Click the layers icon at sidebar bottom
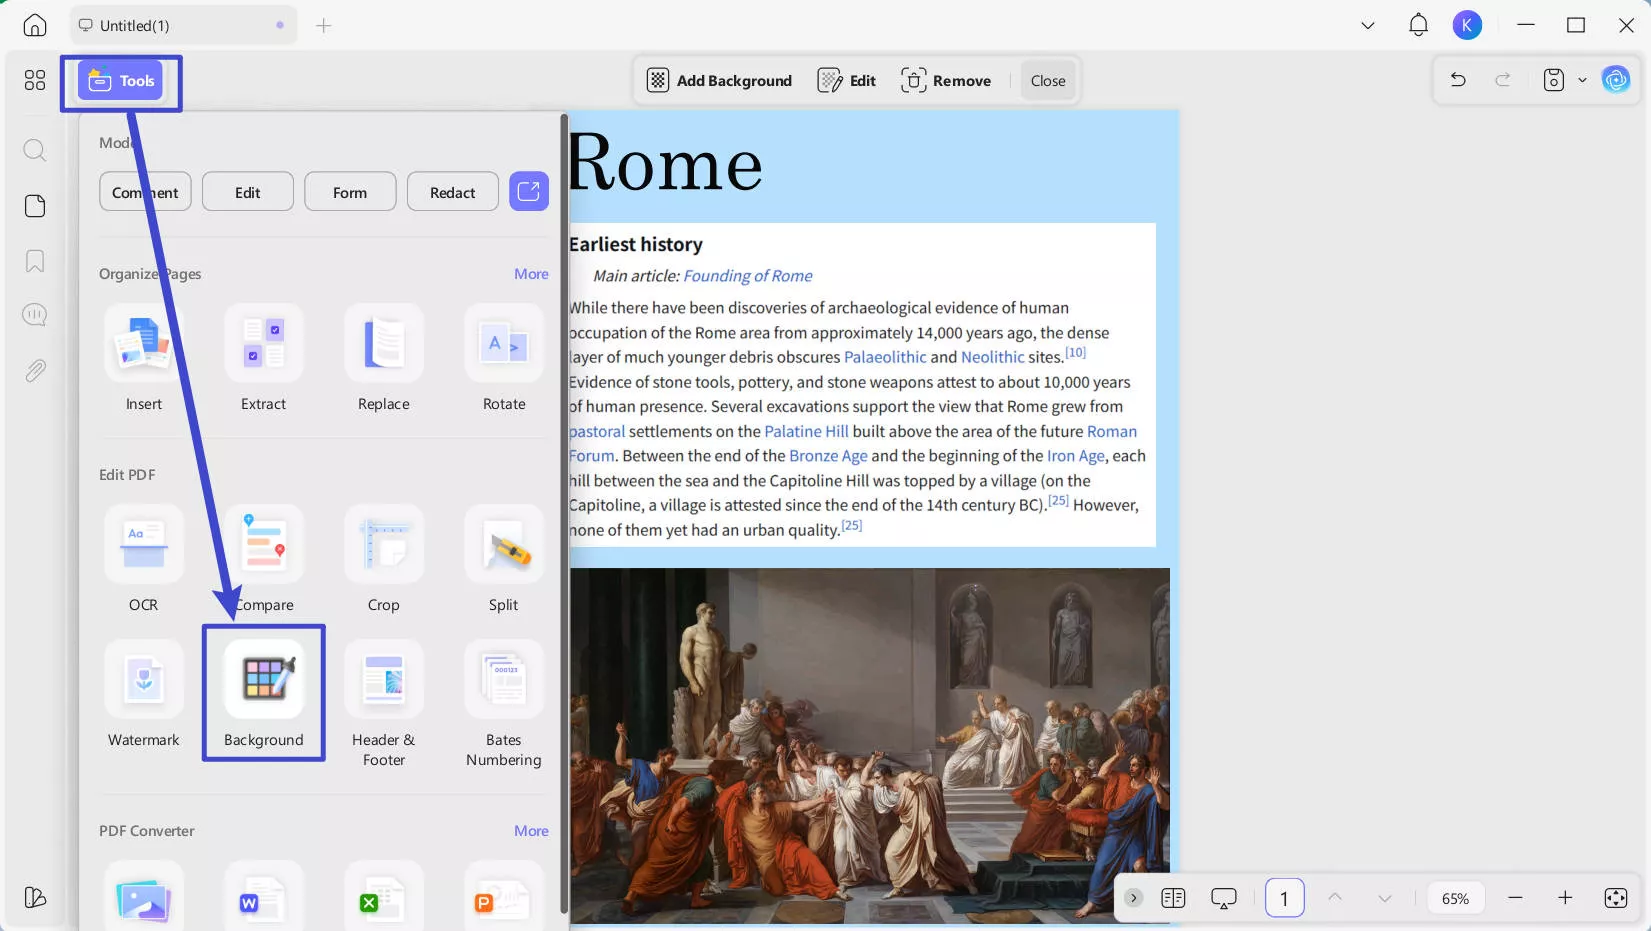1651x931 pixels. [x=35, y=897]
